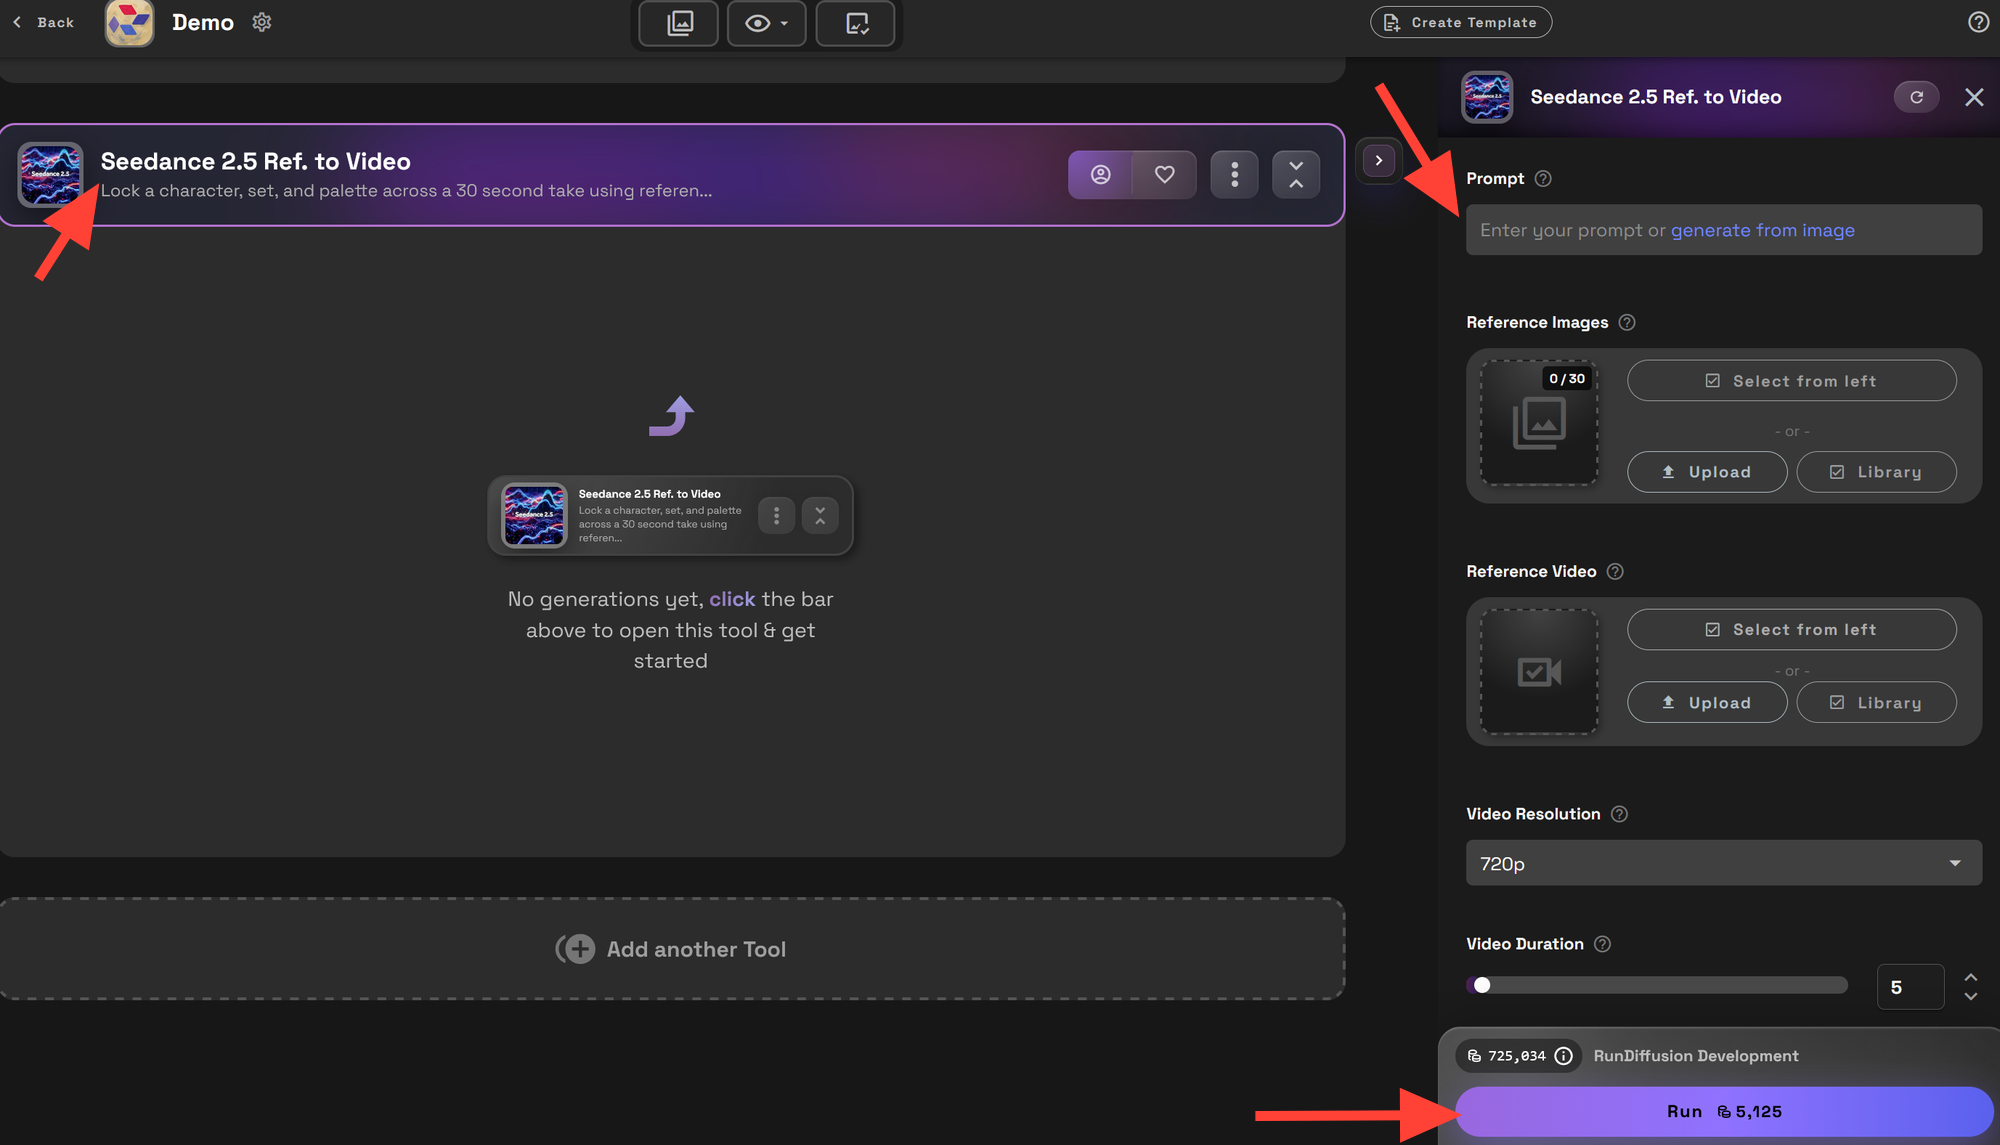Show help for Video Duration

1602,944
